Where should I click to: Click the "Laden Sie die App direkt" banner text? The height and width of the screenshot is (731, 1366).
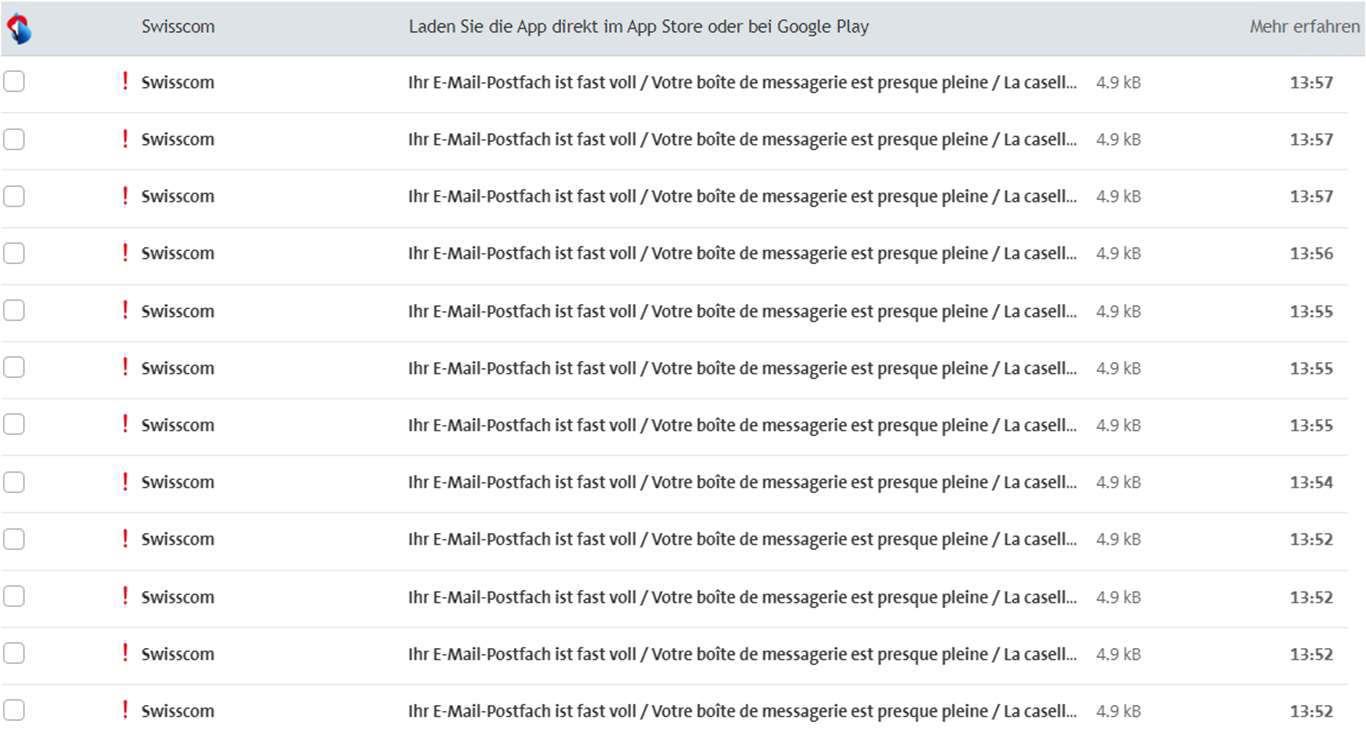(x=638, y=27)
